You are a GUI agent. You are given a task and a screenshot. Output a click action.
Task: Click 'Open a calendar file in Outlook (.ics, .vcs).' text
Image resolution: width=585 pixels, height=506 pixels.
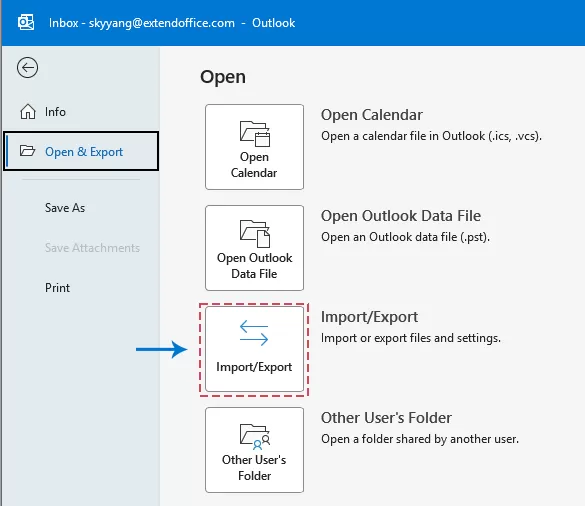click(x=431, y=136)
